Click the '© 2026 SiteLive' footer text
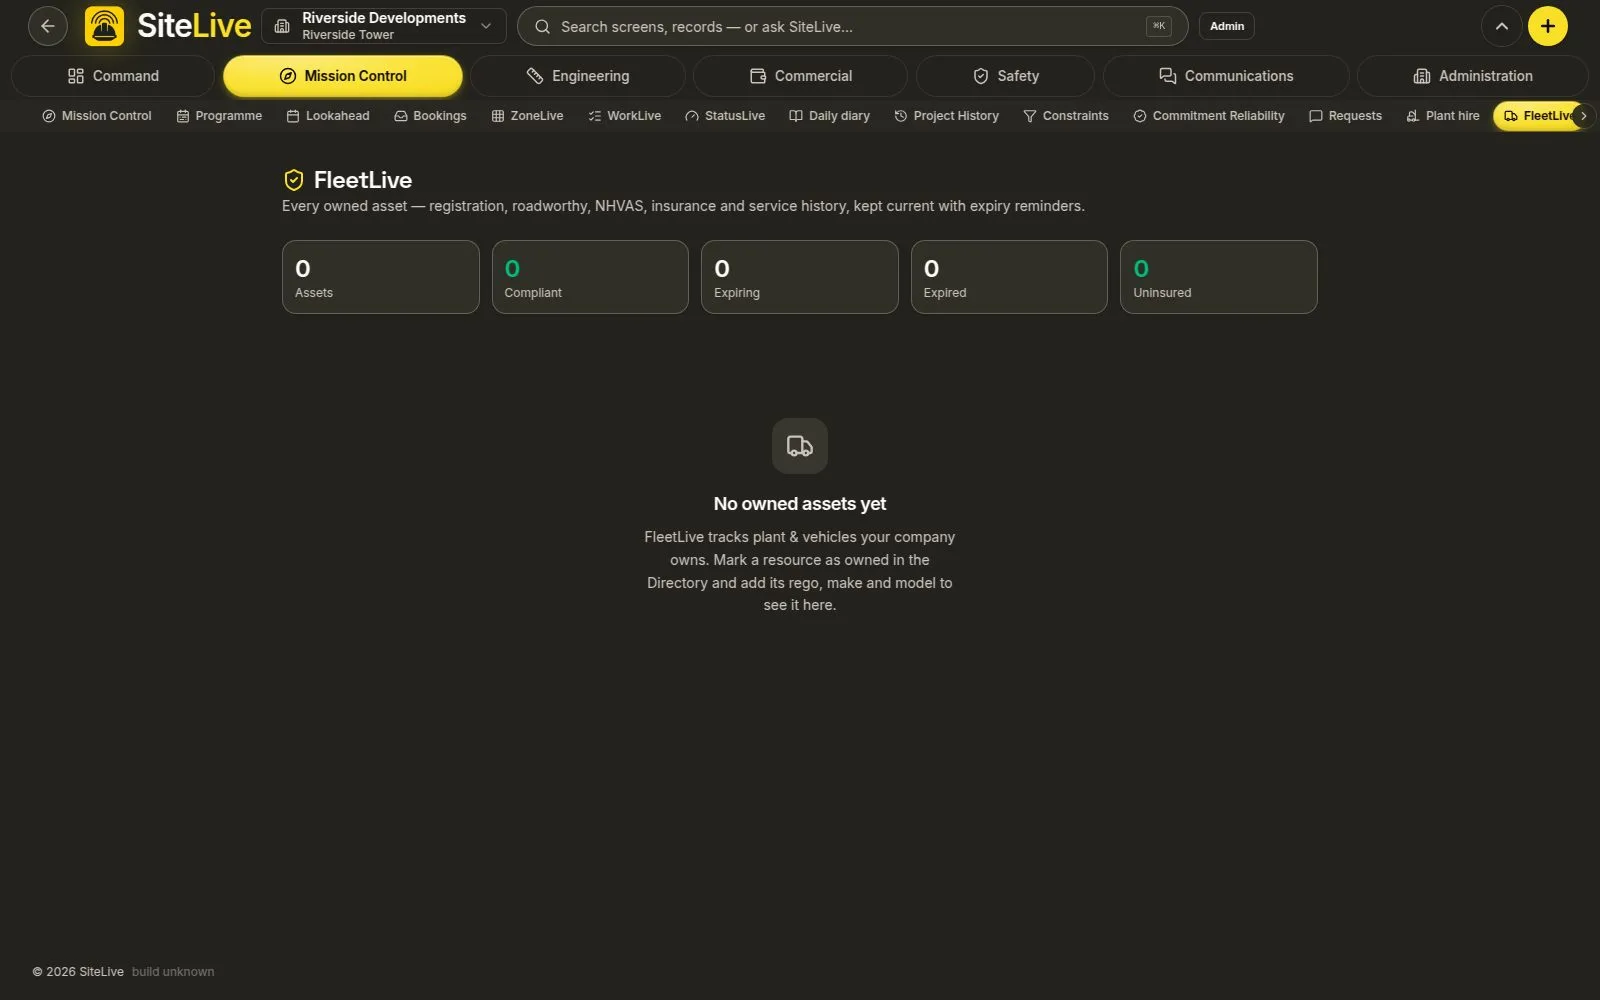The width and height of the screenshot is (1600, 1000). tap(78, 972)
